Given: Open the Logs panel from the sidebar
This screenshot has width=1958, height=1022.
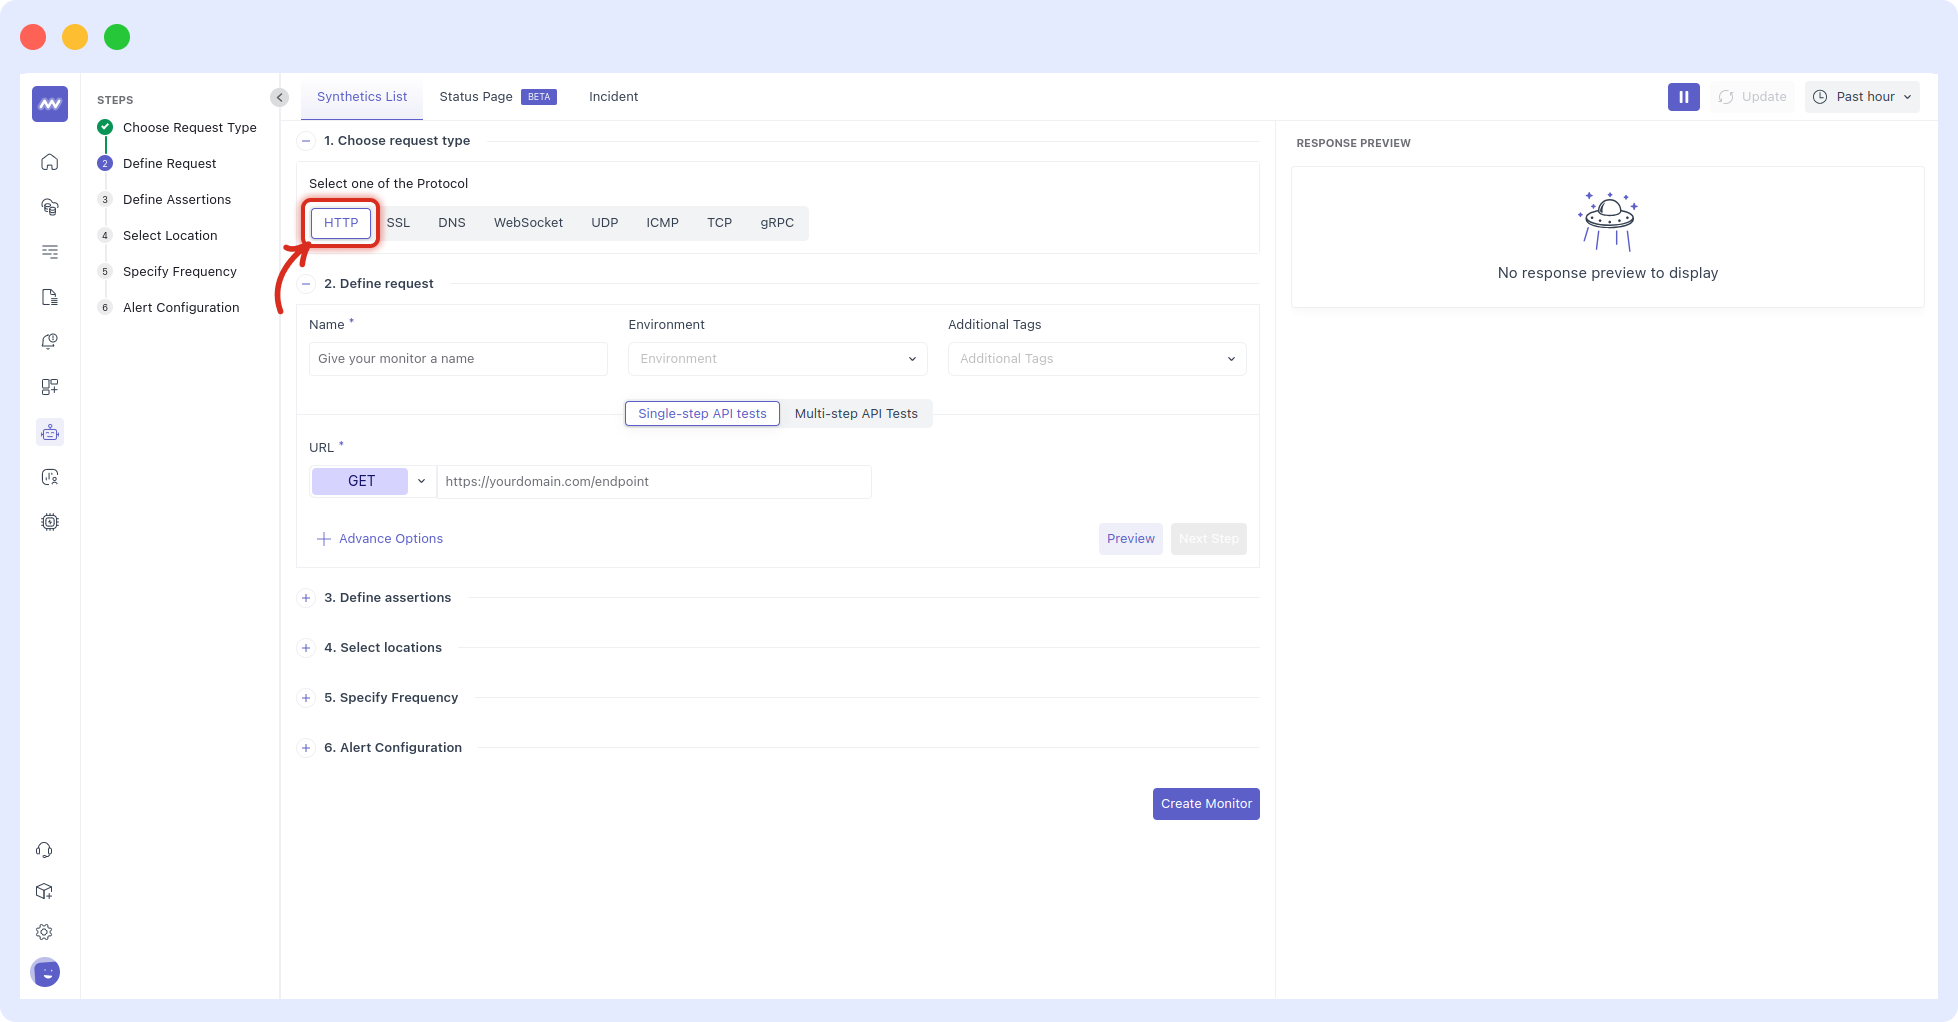Looking at the screenshot, I should click(49, 252).
